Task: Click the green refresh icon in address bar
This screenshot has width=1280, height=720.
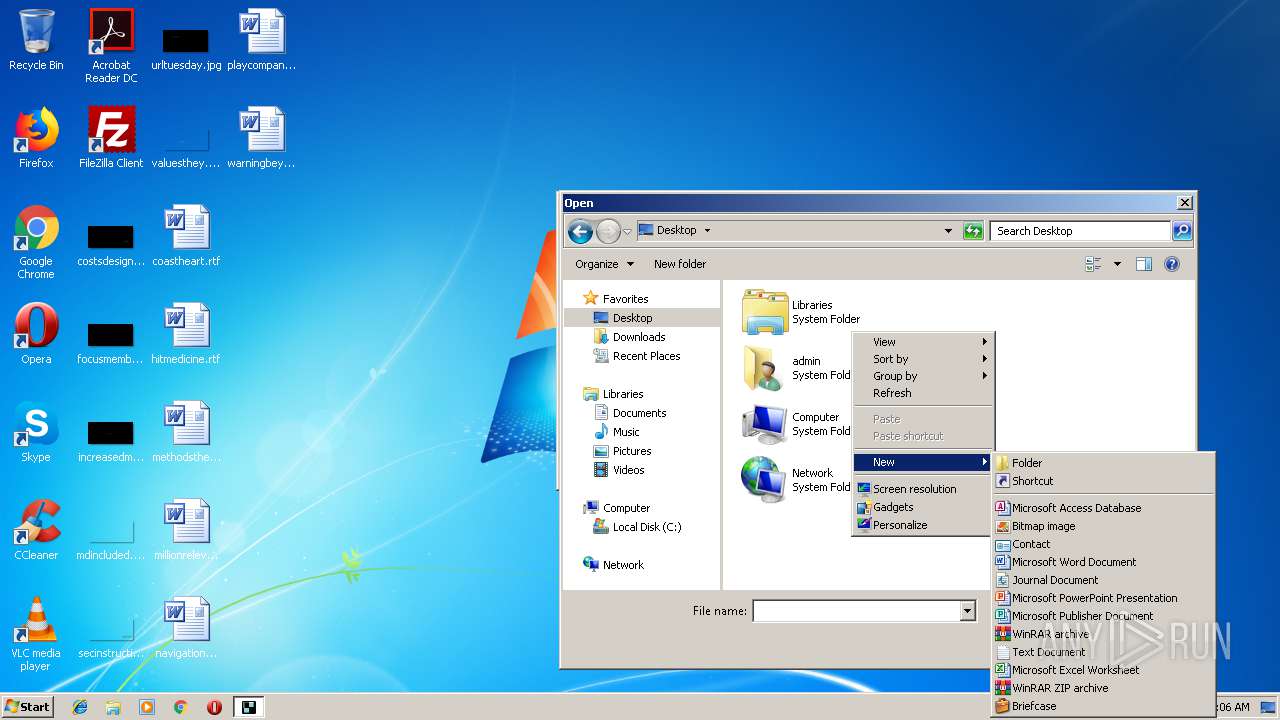Action: [973, 231]
